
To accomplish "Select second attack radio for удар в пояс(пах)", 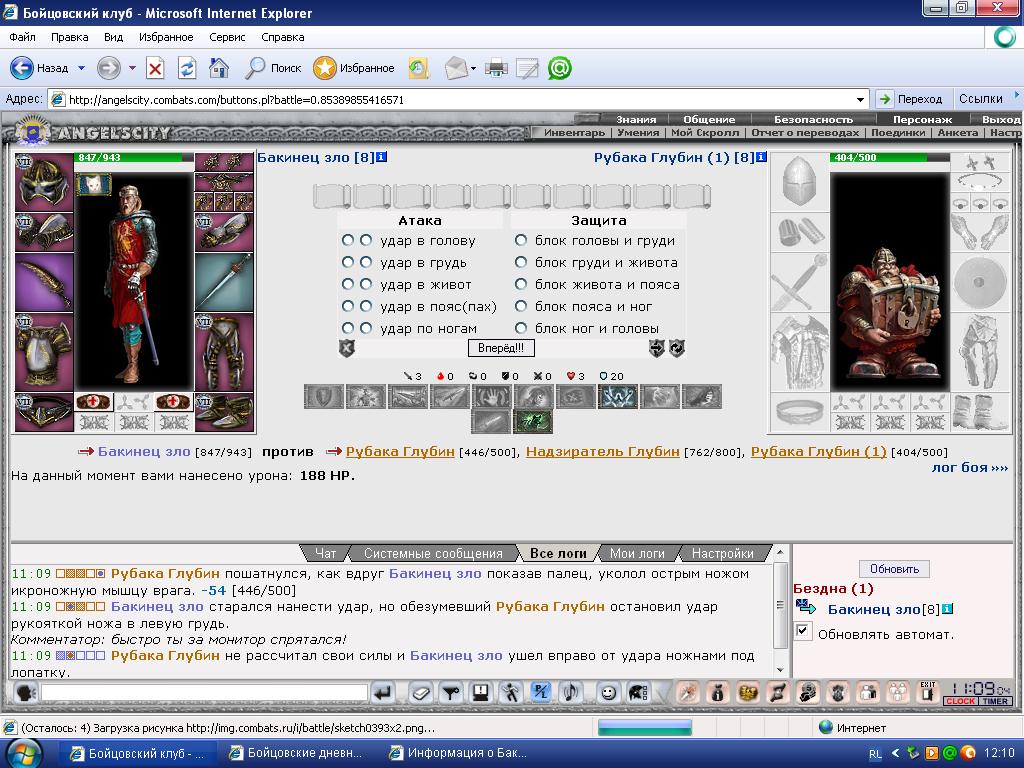I will [366, 306].
